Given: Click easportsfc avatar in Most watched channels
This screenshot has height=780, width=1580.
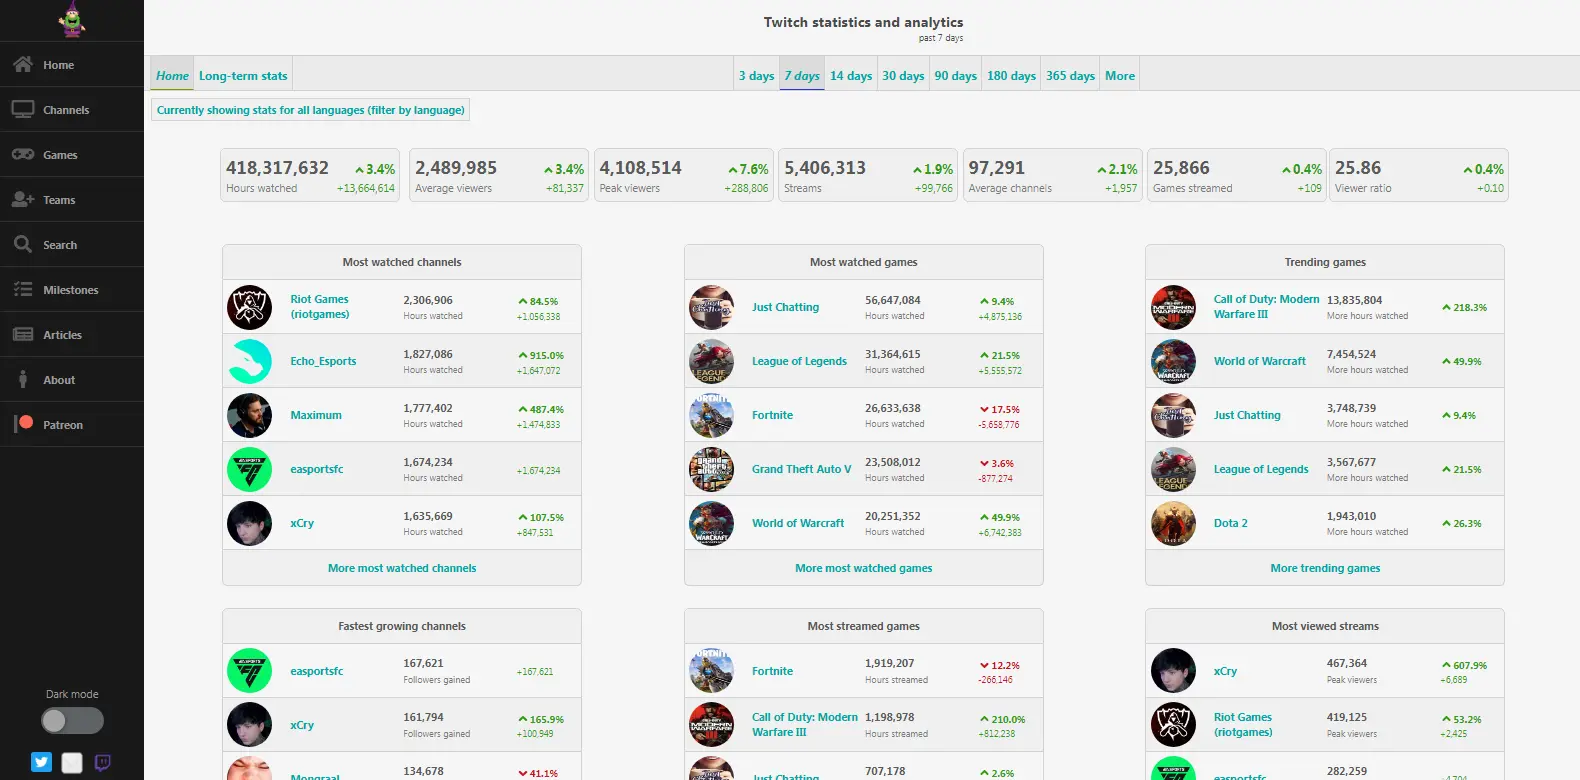Looking at the screenshot, I should [x=249, y=469].
